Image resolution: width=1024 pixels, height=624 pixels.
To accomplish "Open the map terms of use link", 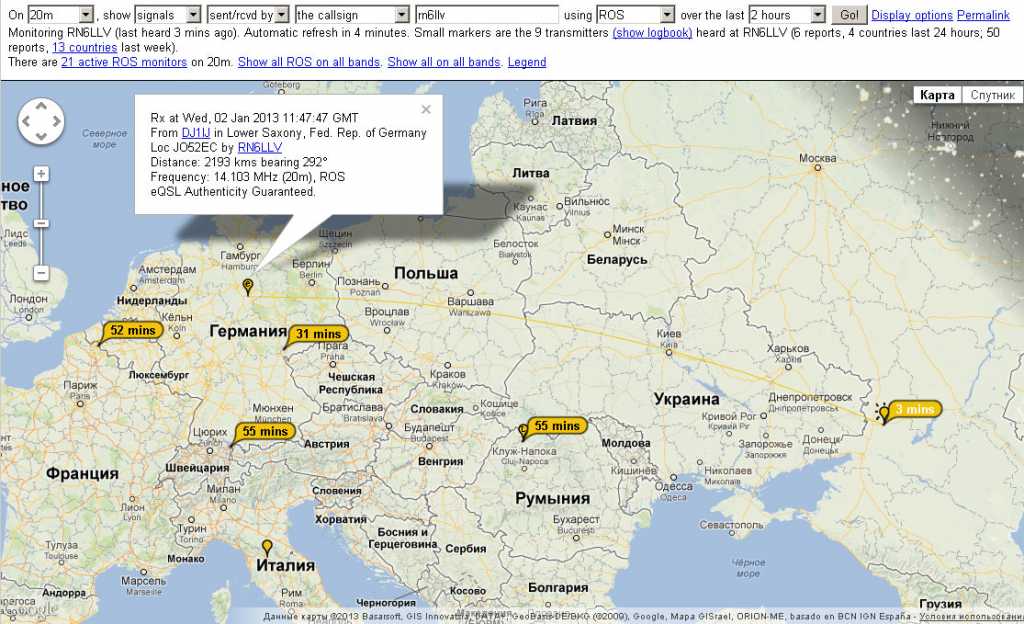I will point(971,616).
